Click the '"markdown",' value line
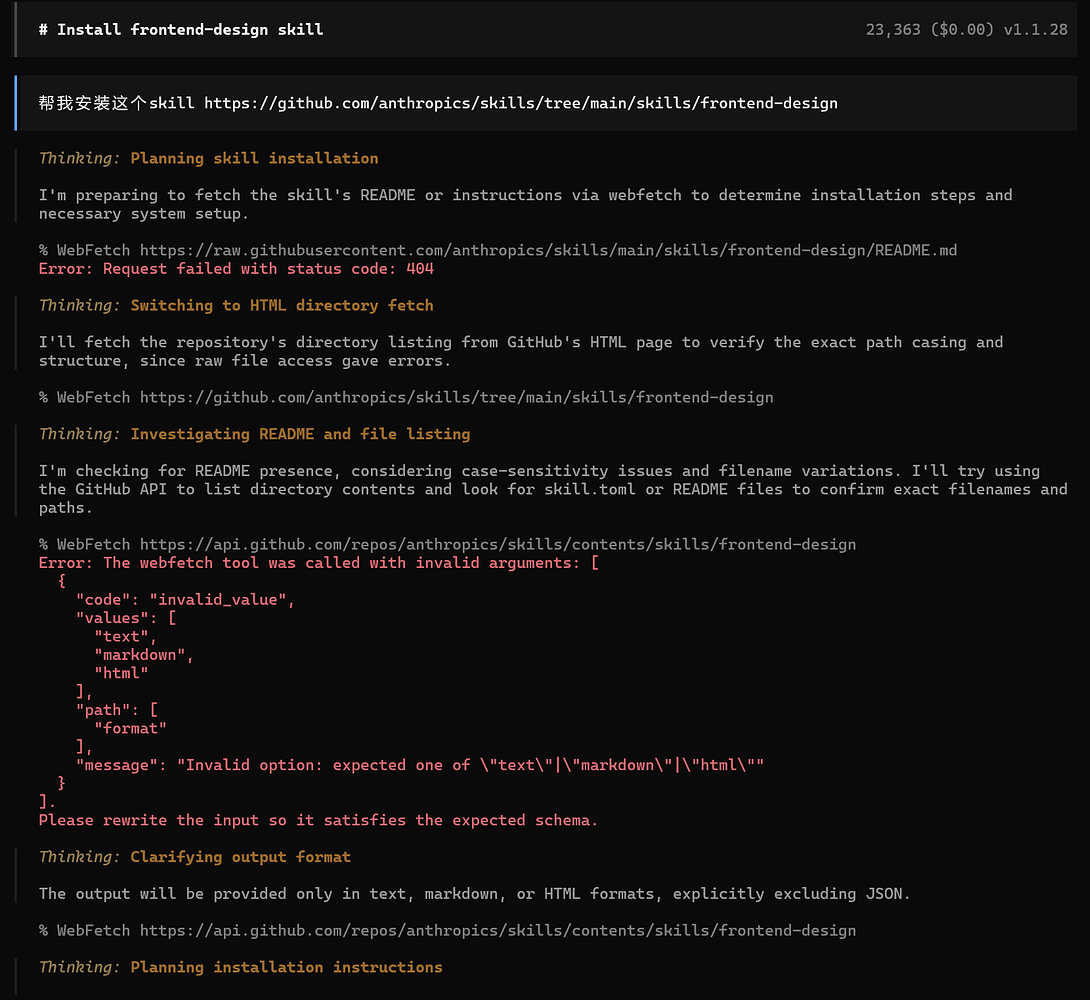Screen dimensions: 1090x1000 pos(144,655)
